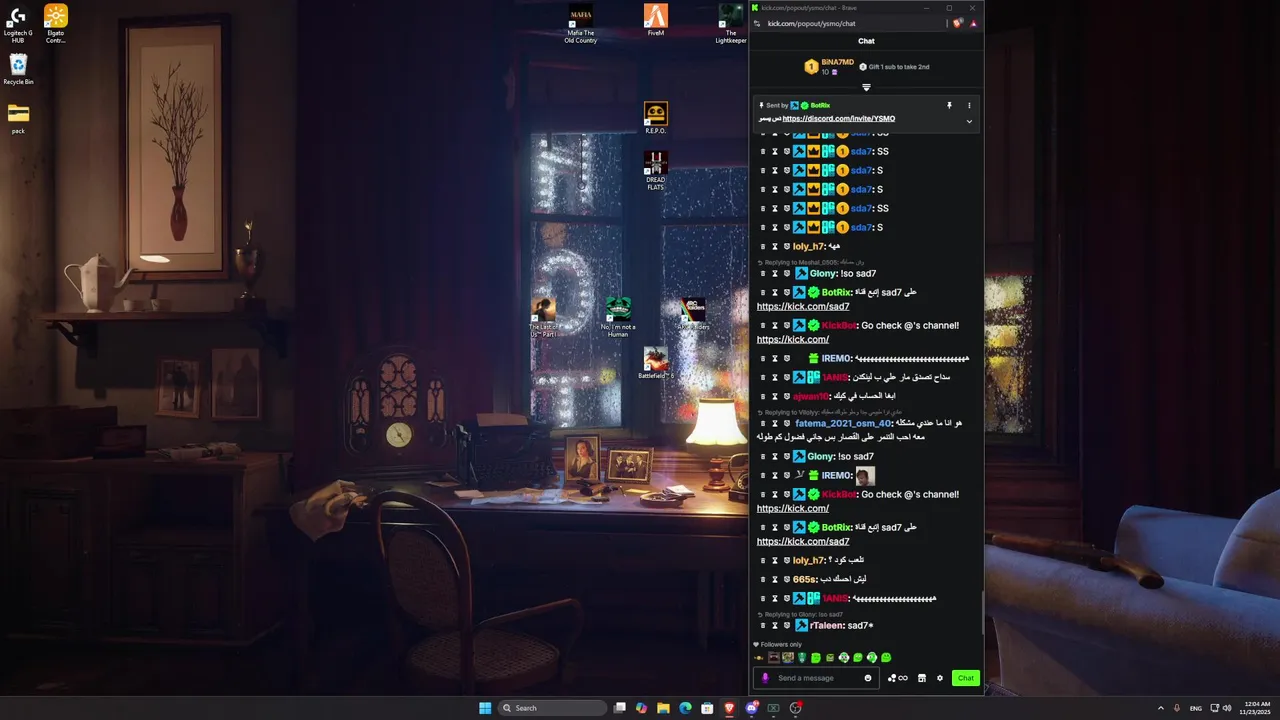Open Copilot from the taskbar
This screenshot has width=1280, height=720.
(x=641, y=708)
